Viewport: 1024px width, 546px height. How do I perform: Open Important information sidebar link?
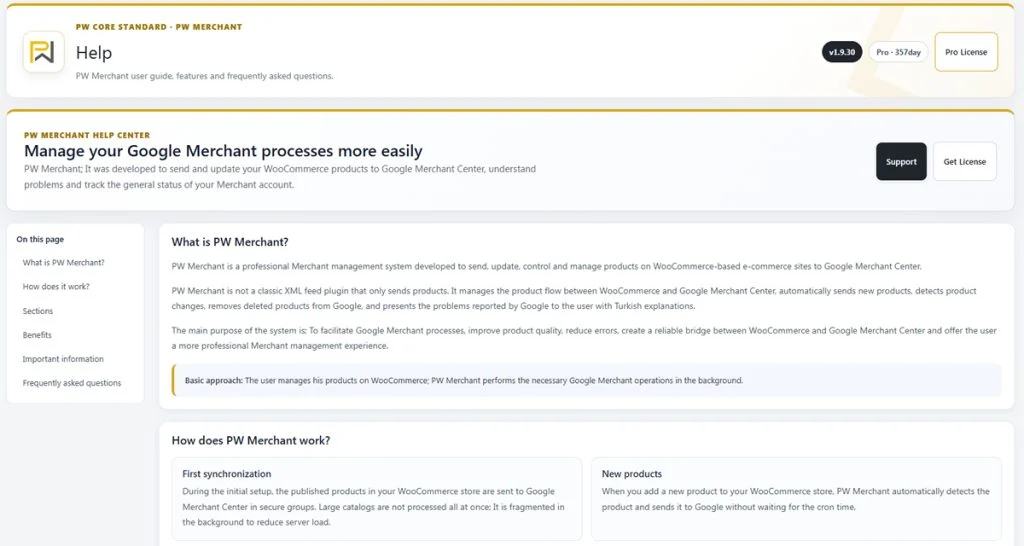[63, 359]
